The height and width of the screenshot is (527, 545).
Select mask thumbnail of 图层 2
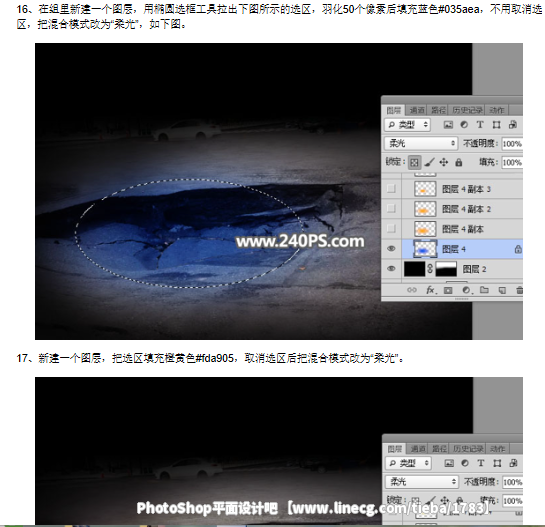point(446,269)
